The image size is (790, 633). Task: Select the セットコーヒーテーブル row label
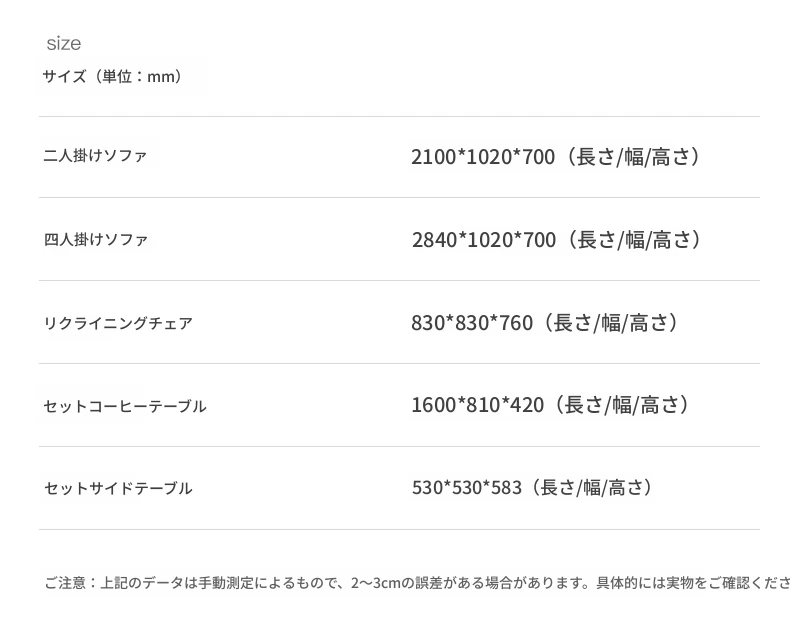pyautogui.click(x=125, y=406)
